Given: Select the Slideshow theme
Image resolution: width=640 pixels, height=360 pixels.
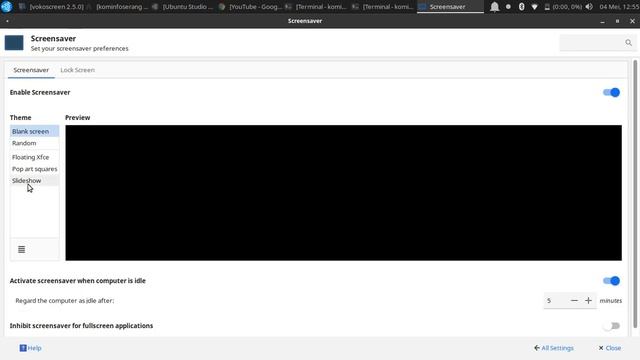Looking at the screenshot, I should (35, 180).
